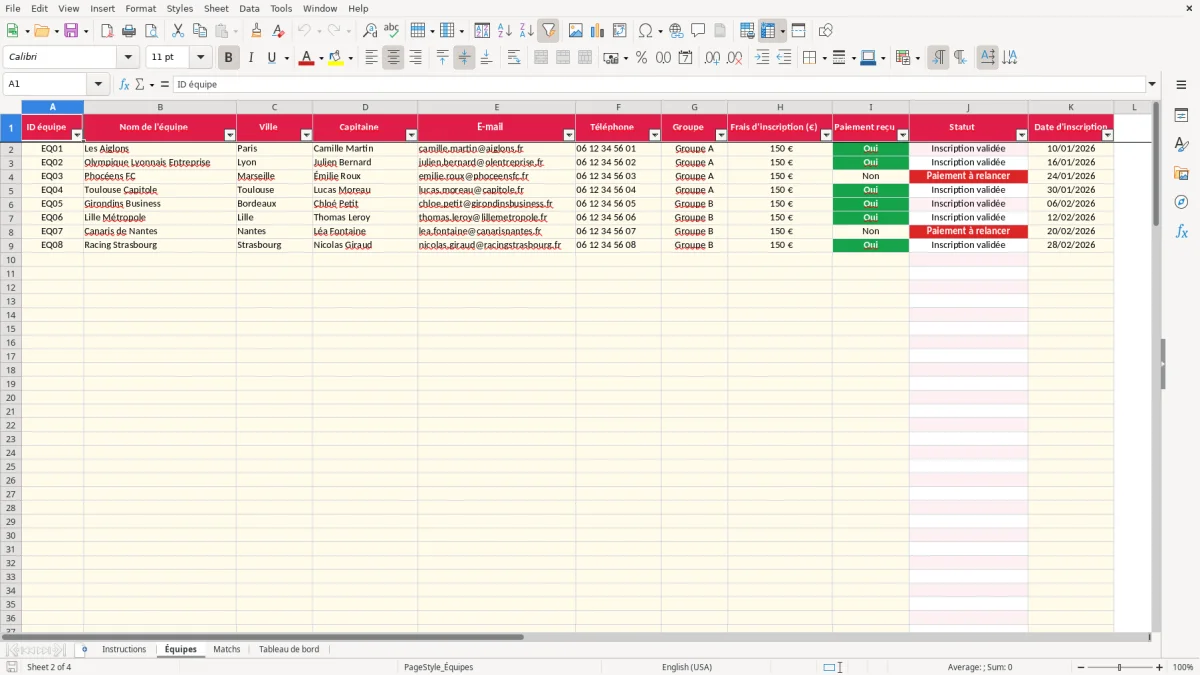Switch to the Instructions sheet tab
The height and width of the screenshot is (675, 1200).
[124, 649]
